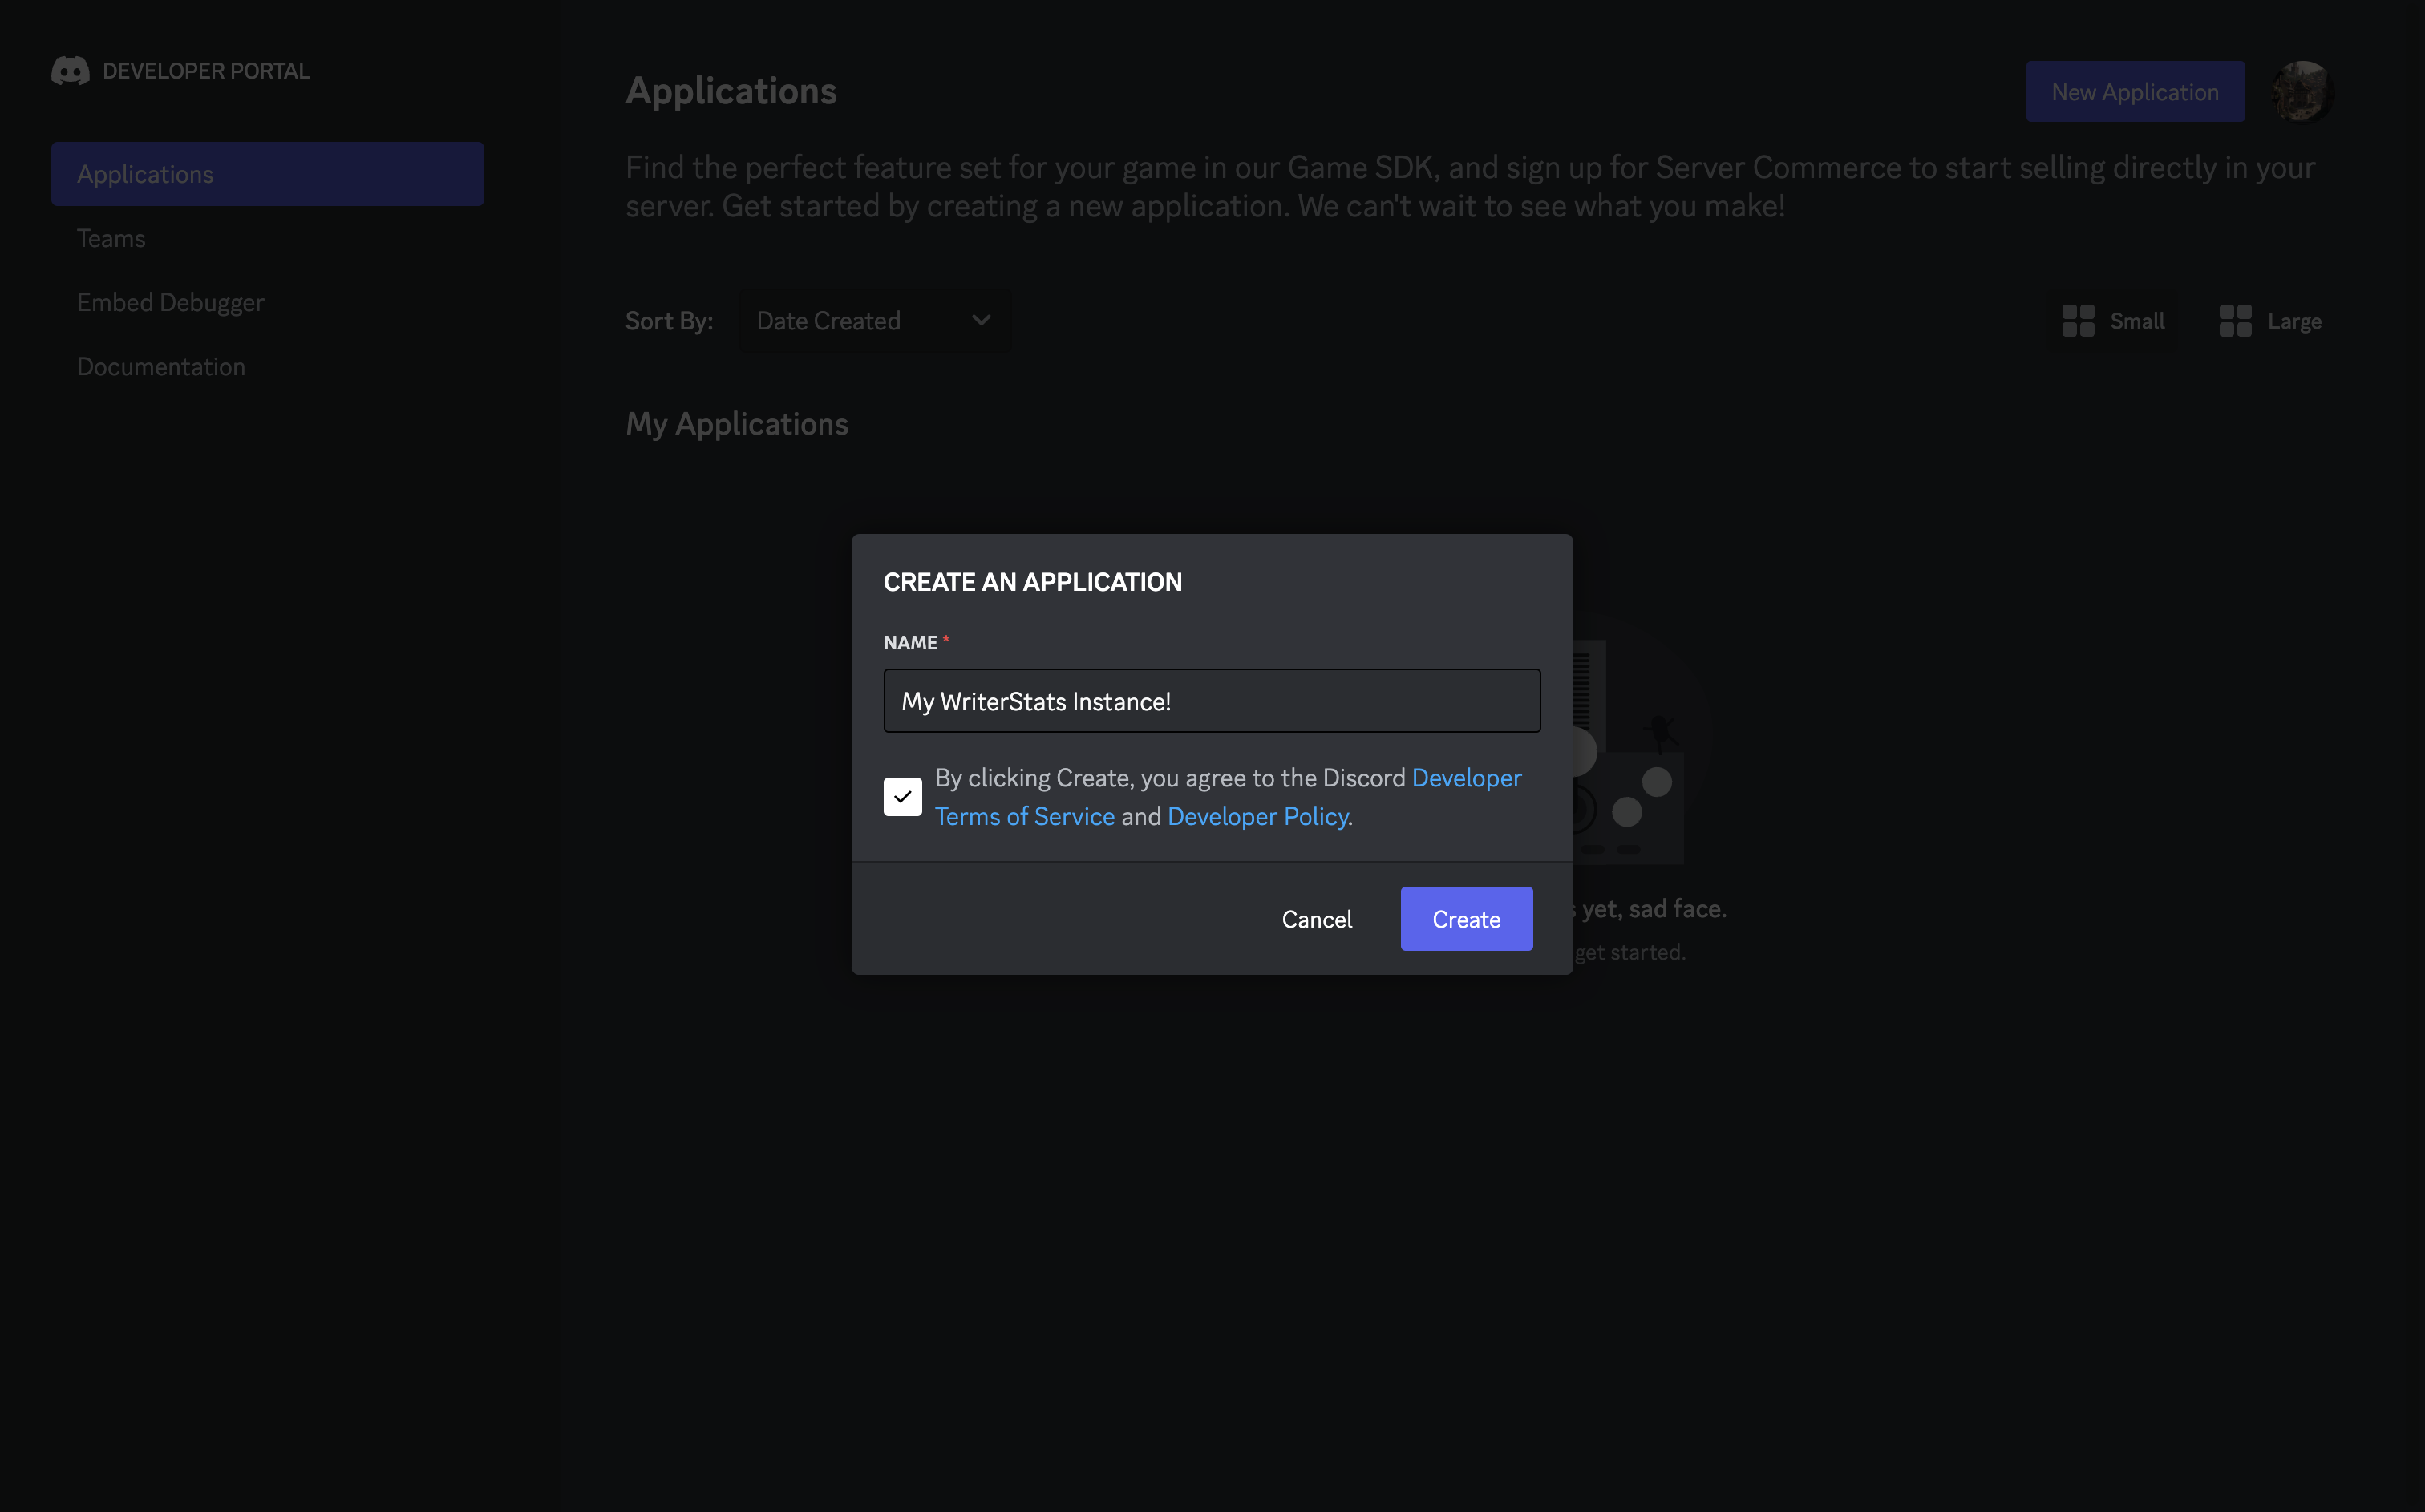Click the DEVELOPER PORTAL title text
The image size is (2425, 1512).
[206, 71]
